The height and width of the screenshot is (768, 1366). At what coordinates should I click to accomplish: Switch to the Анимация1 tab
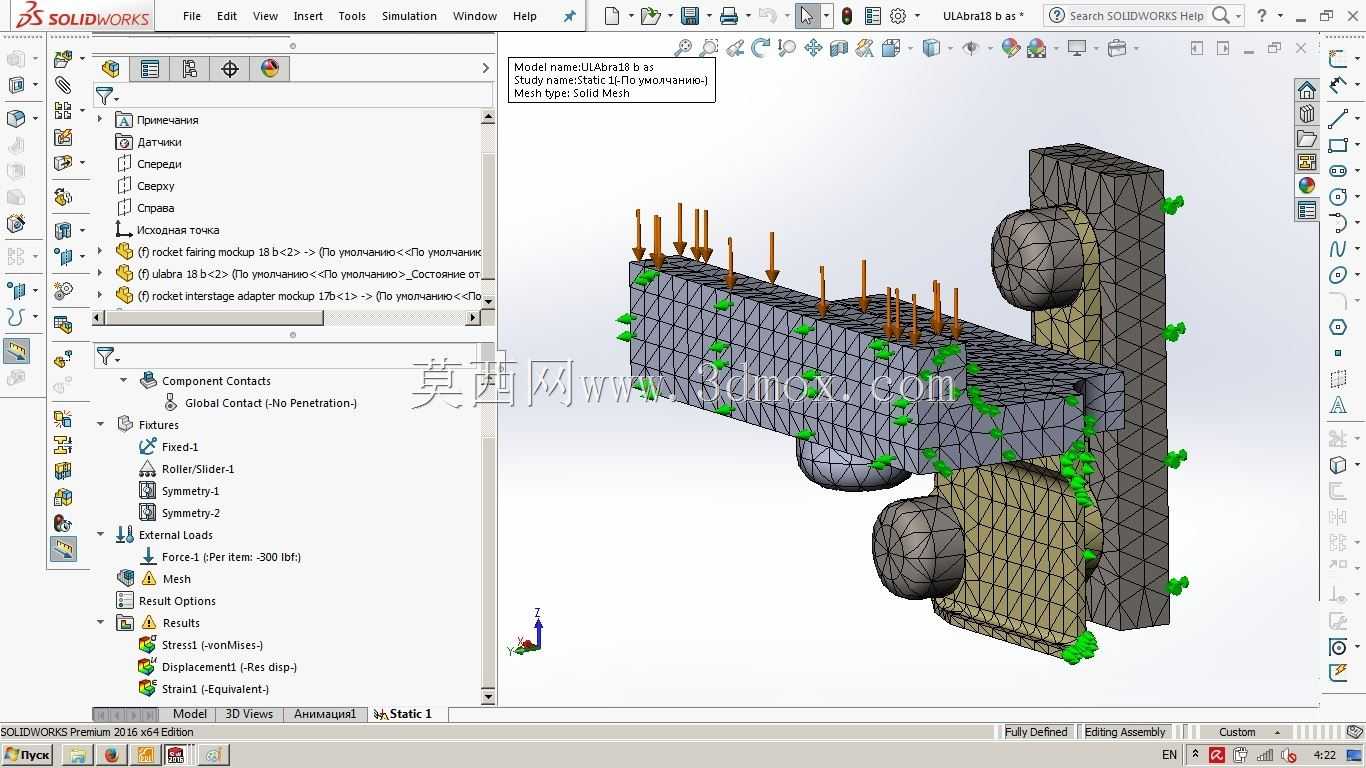tap(325, 714)
